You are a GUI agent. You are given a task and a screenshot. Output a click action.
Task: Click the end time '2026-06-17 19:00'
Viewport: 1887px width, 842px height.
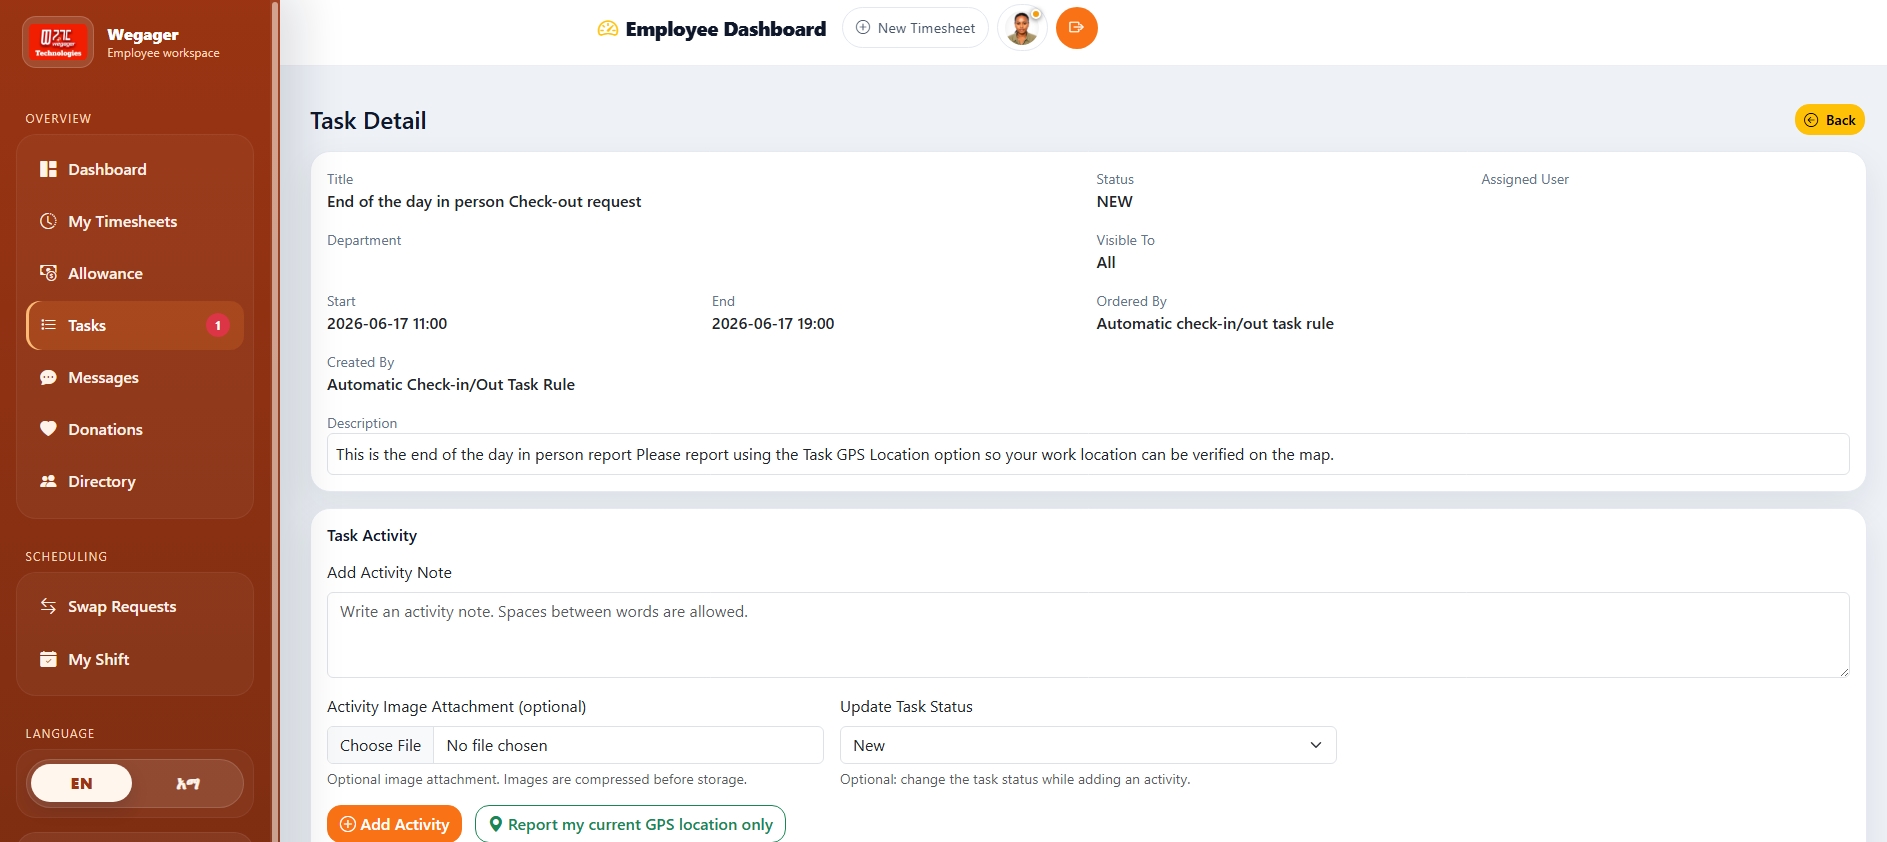773,323
